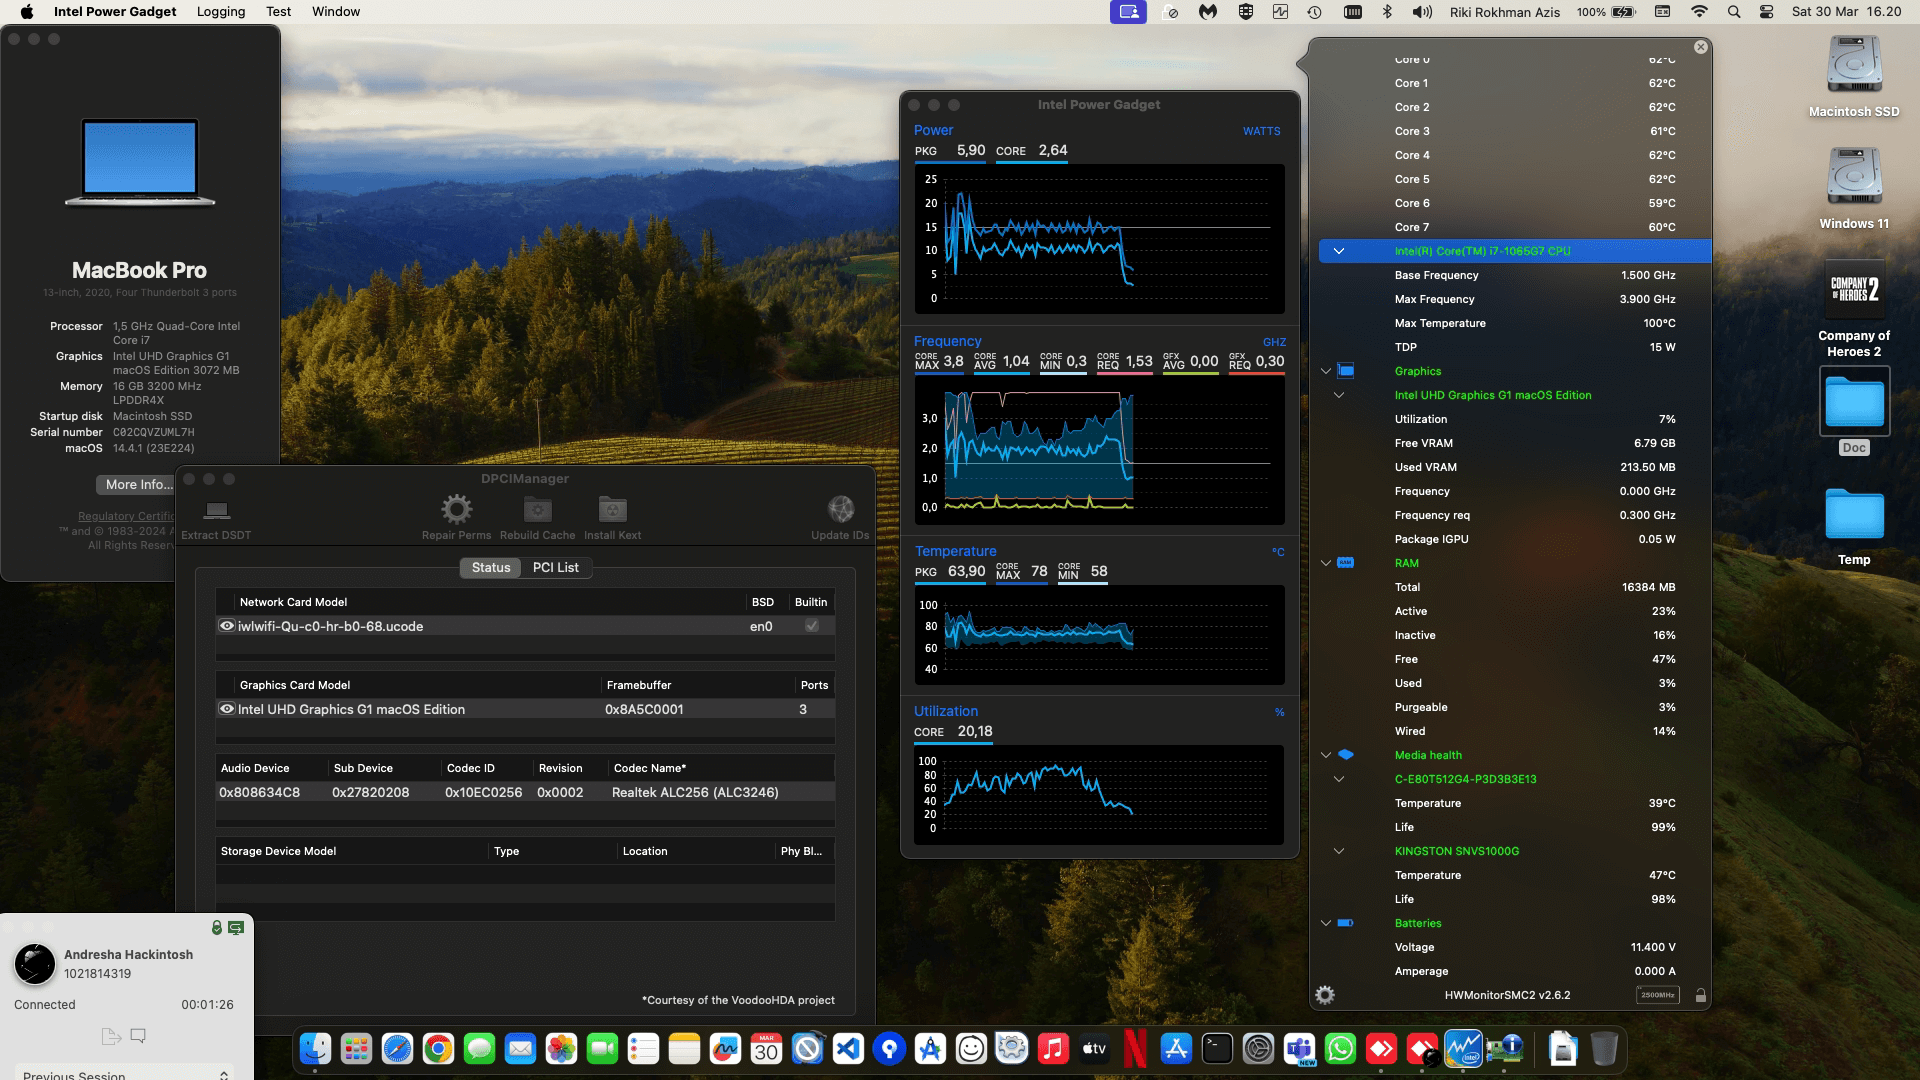Open HWMonitorSMC2 settings gear
1920x1080 pixels.
(x=1325, y=995)
